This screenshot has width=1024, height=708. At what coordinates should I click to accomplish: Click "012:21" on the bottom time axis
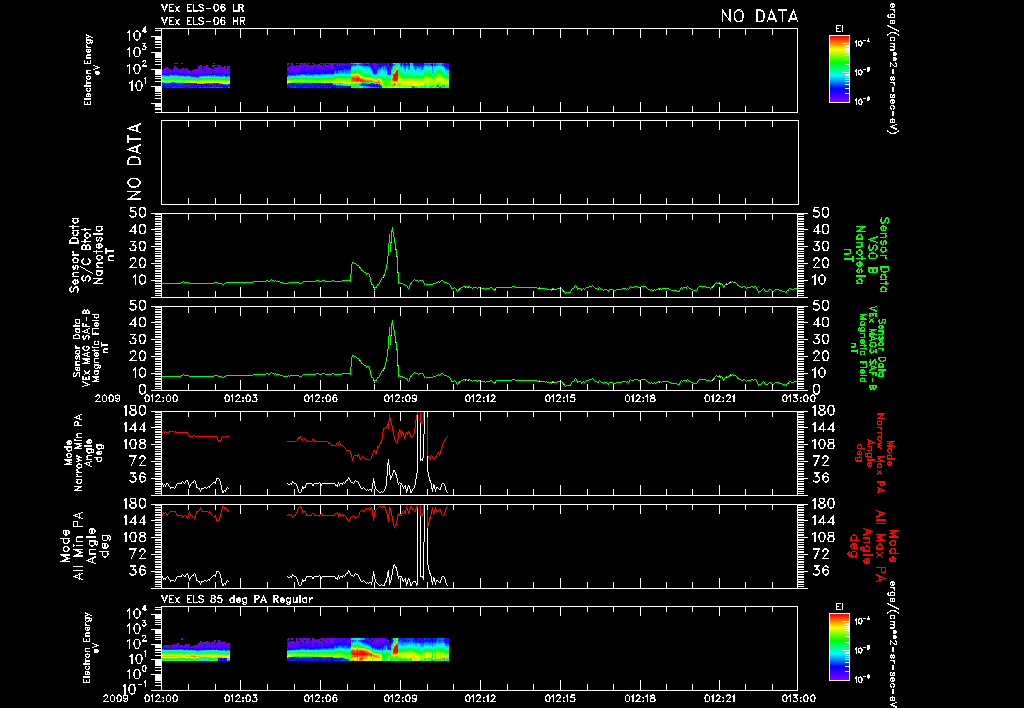[x=719, y=698]
